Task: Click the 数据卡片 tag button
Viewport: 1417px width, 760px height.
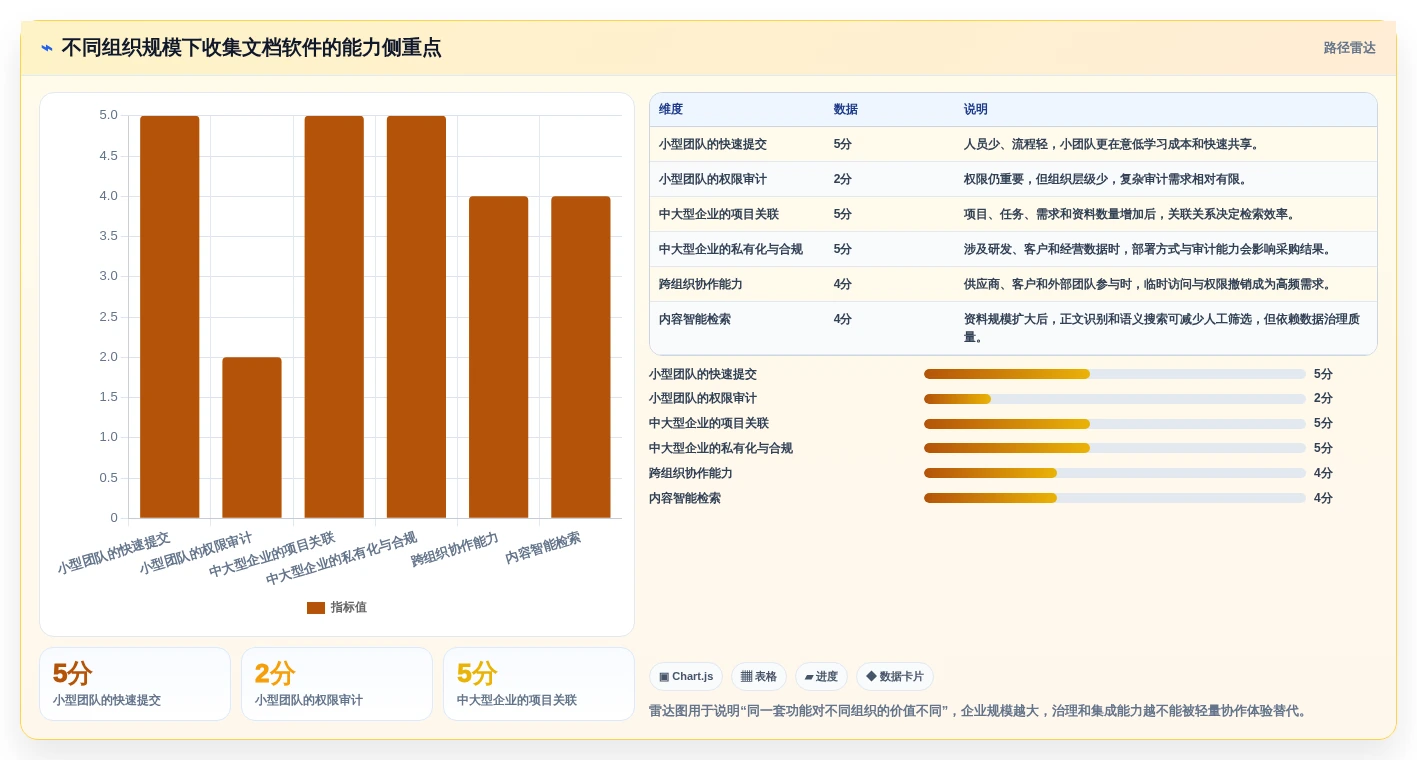Action: coord(895,676)
